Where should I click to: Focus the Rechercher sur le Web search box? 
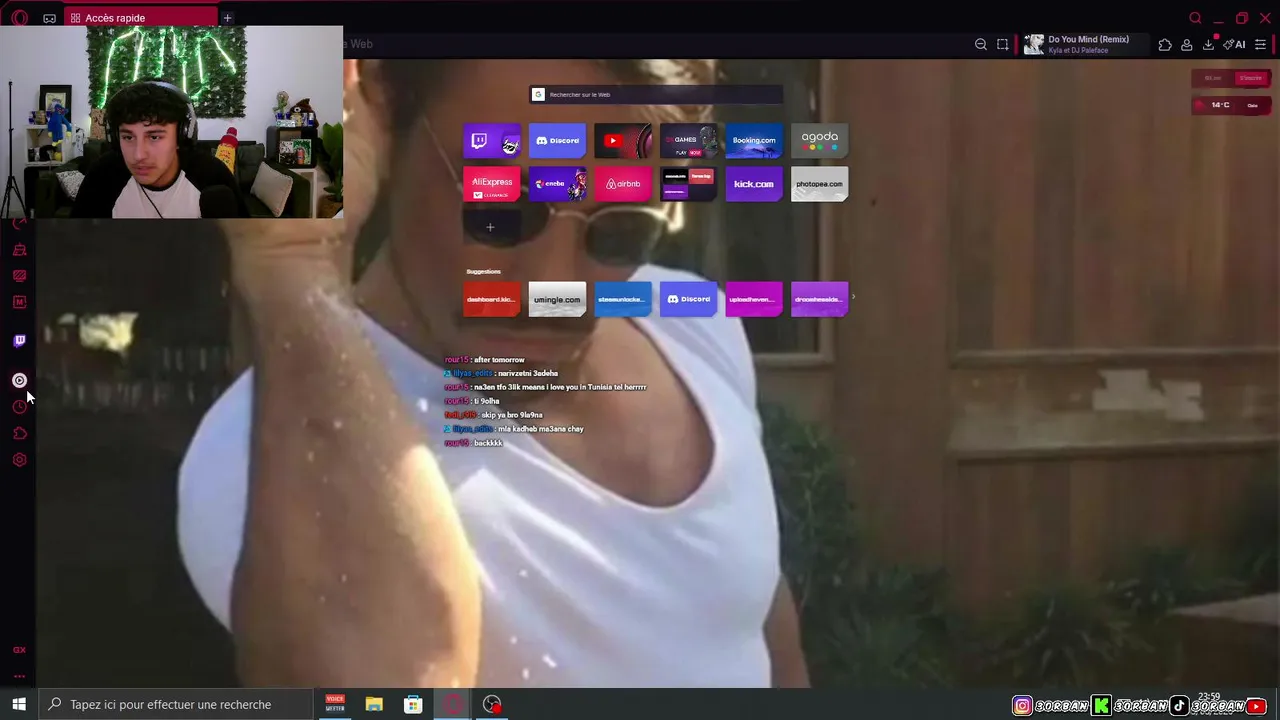(x=656, y=94)
